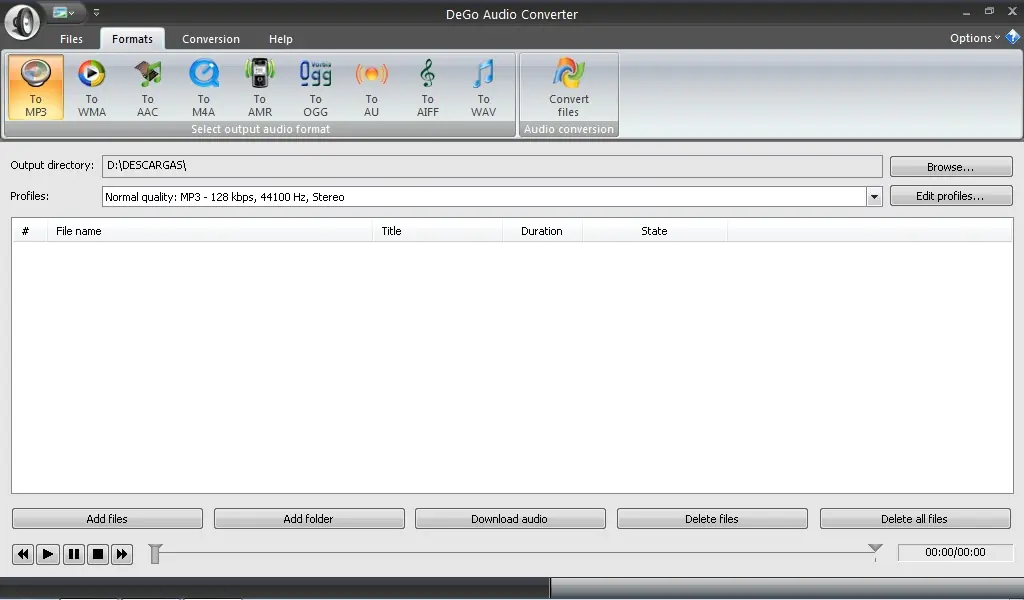
Task: Click the Delete files button
Action: point(712,519)
